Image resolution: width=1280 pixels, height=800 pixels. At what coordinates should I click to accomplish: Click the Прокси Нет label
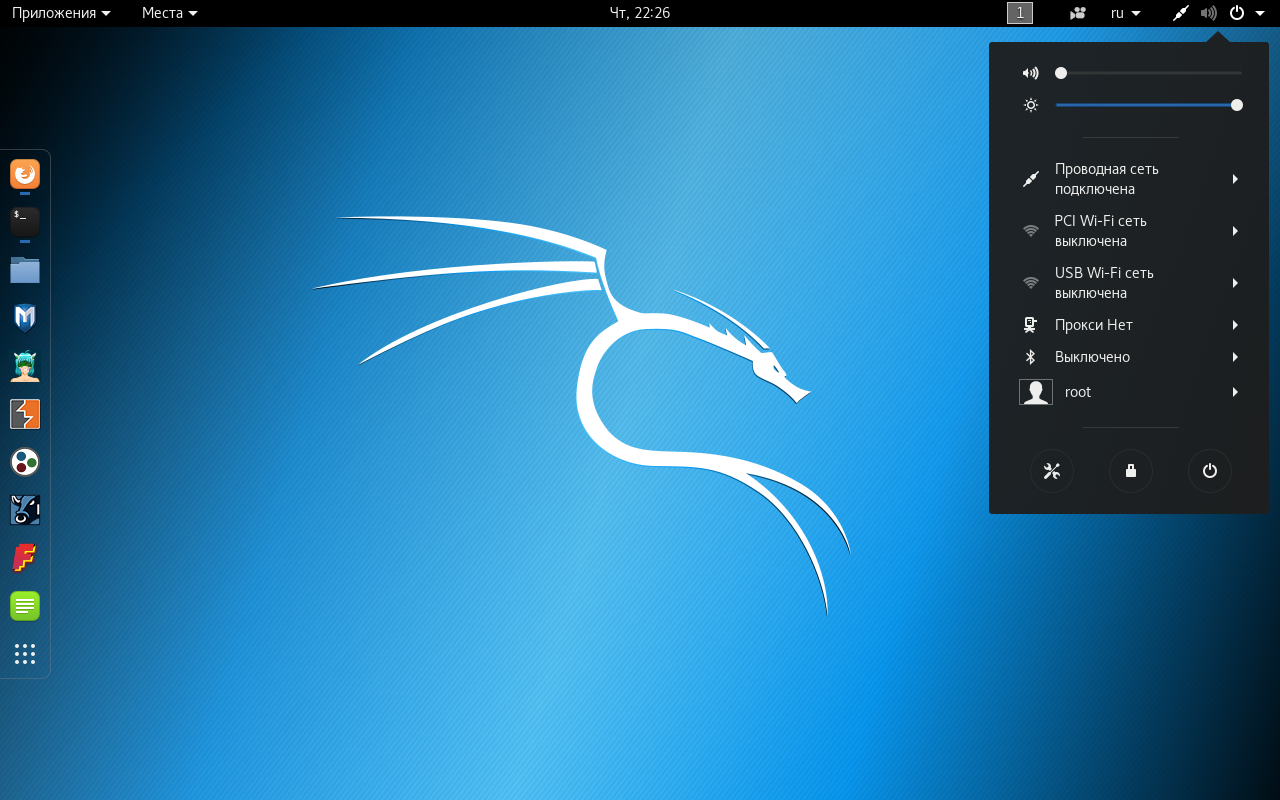(x=1094, y=325)
